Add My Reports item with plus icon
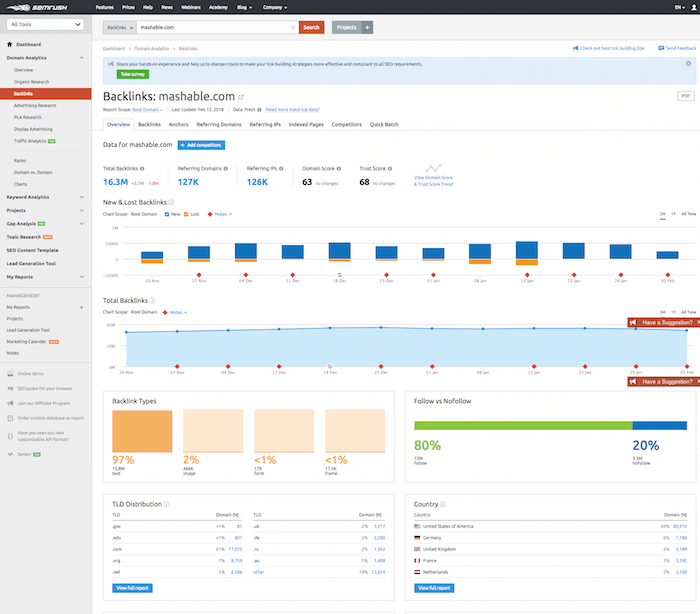This screenshot has height=614, width=700. pos(82,307)
